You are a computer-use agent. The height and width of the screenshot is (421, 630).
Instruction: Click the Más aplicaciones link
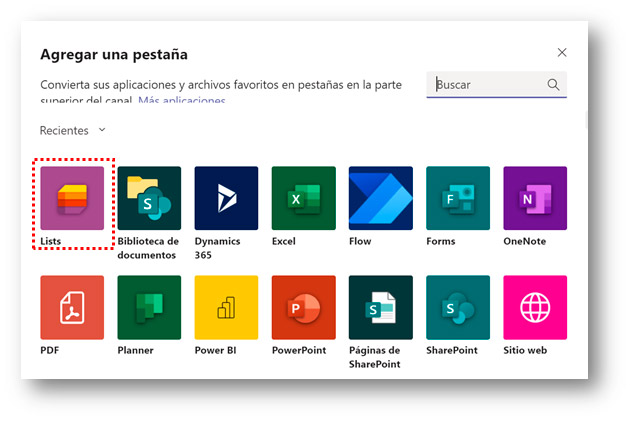point(181,101)
